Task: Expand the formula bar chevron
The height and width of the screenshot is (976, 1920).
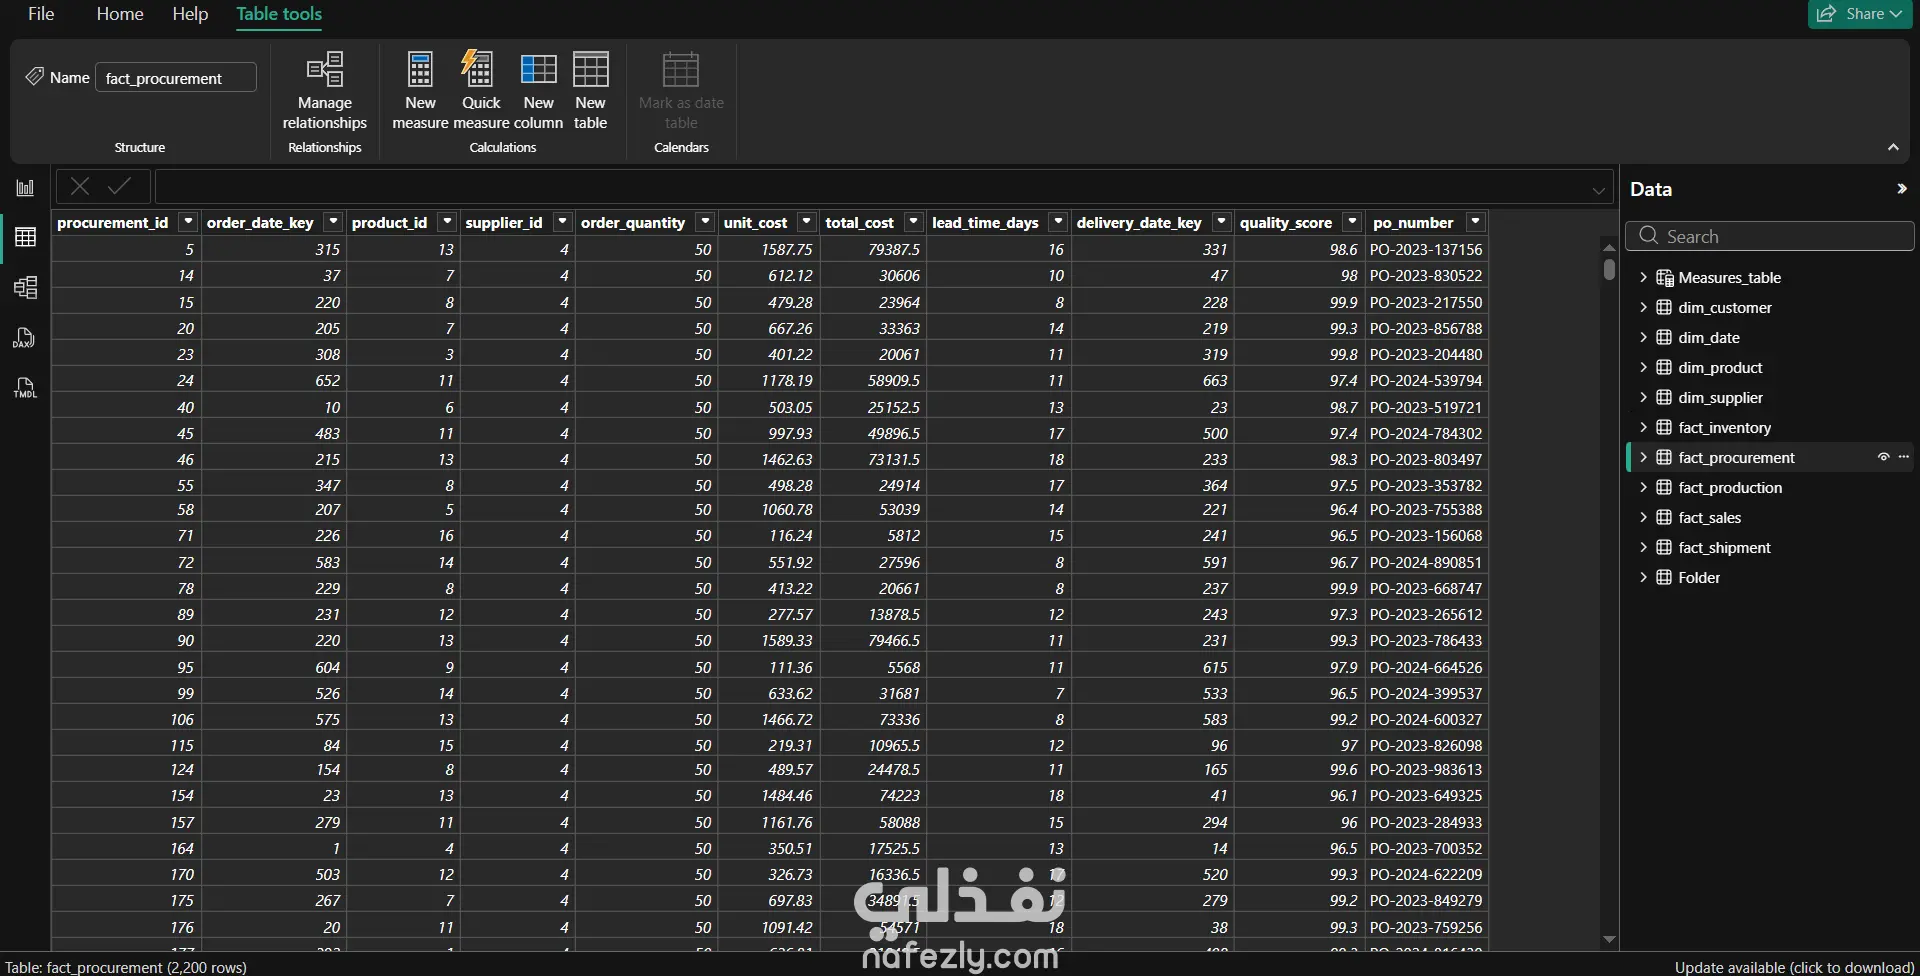Action: click(x=1598, y=190)
